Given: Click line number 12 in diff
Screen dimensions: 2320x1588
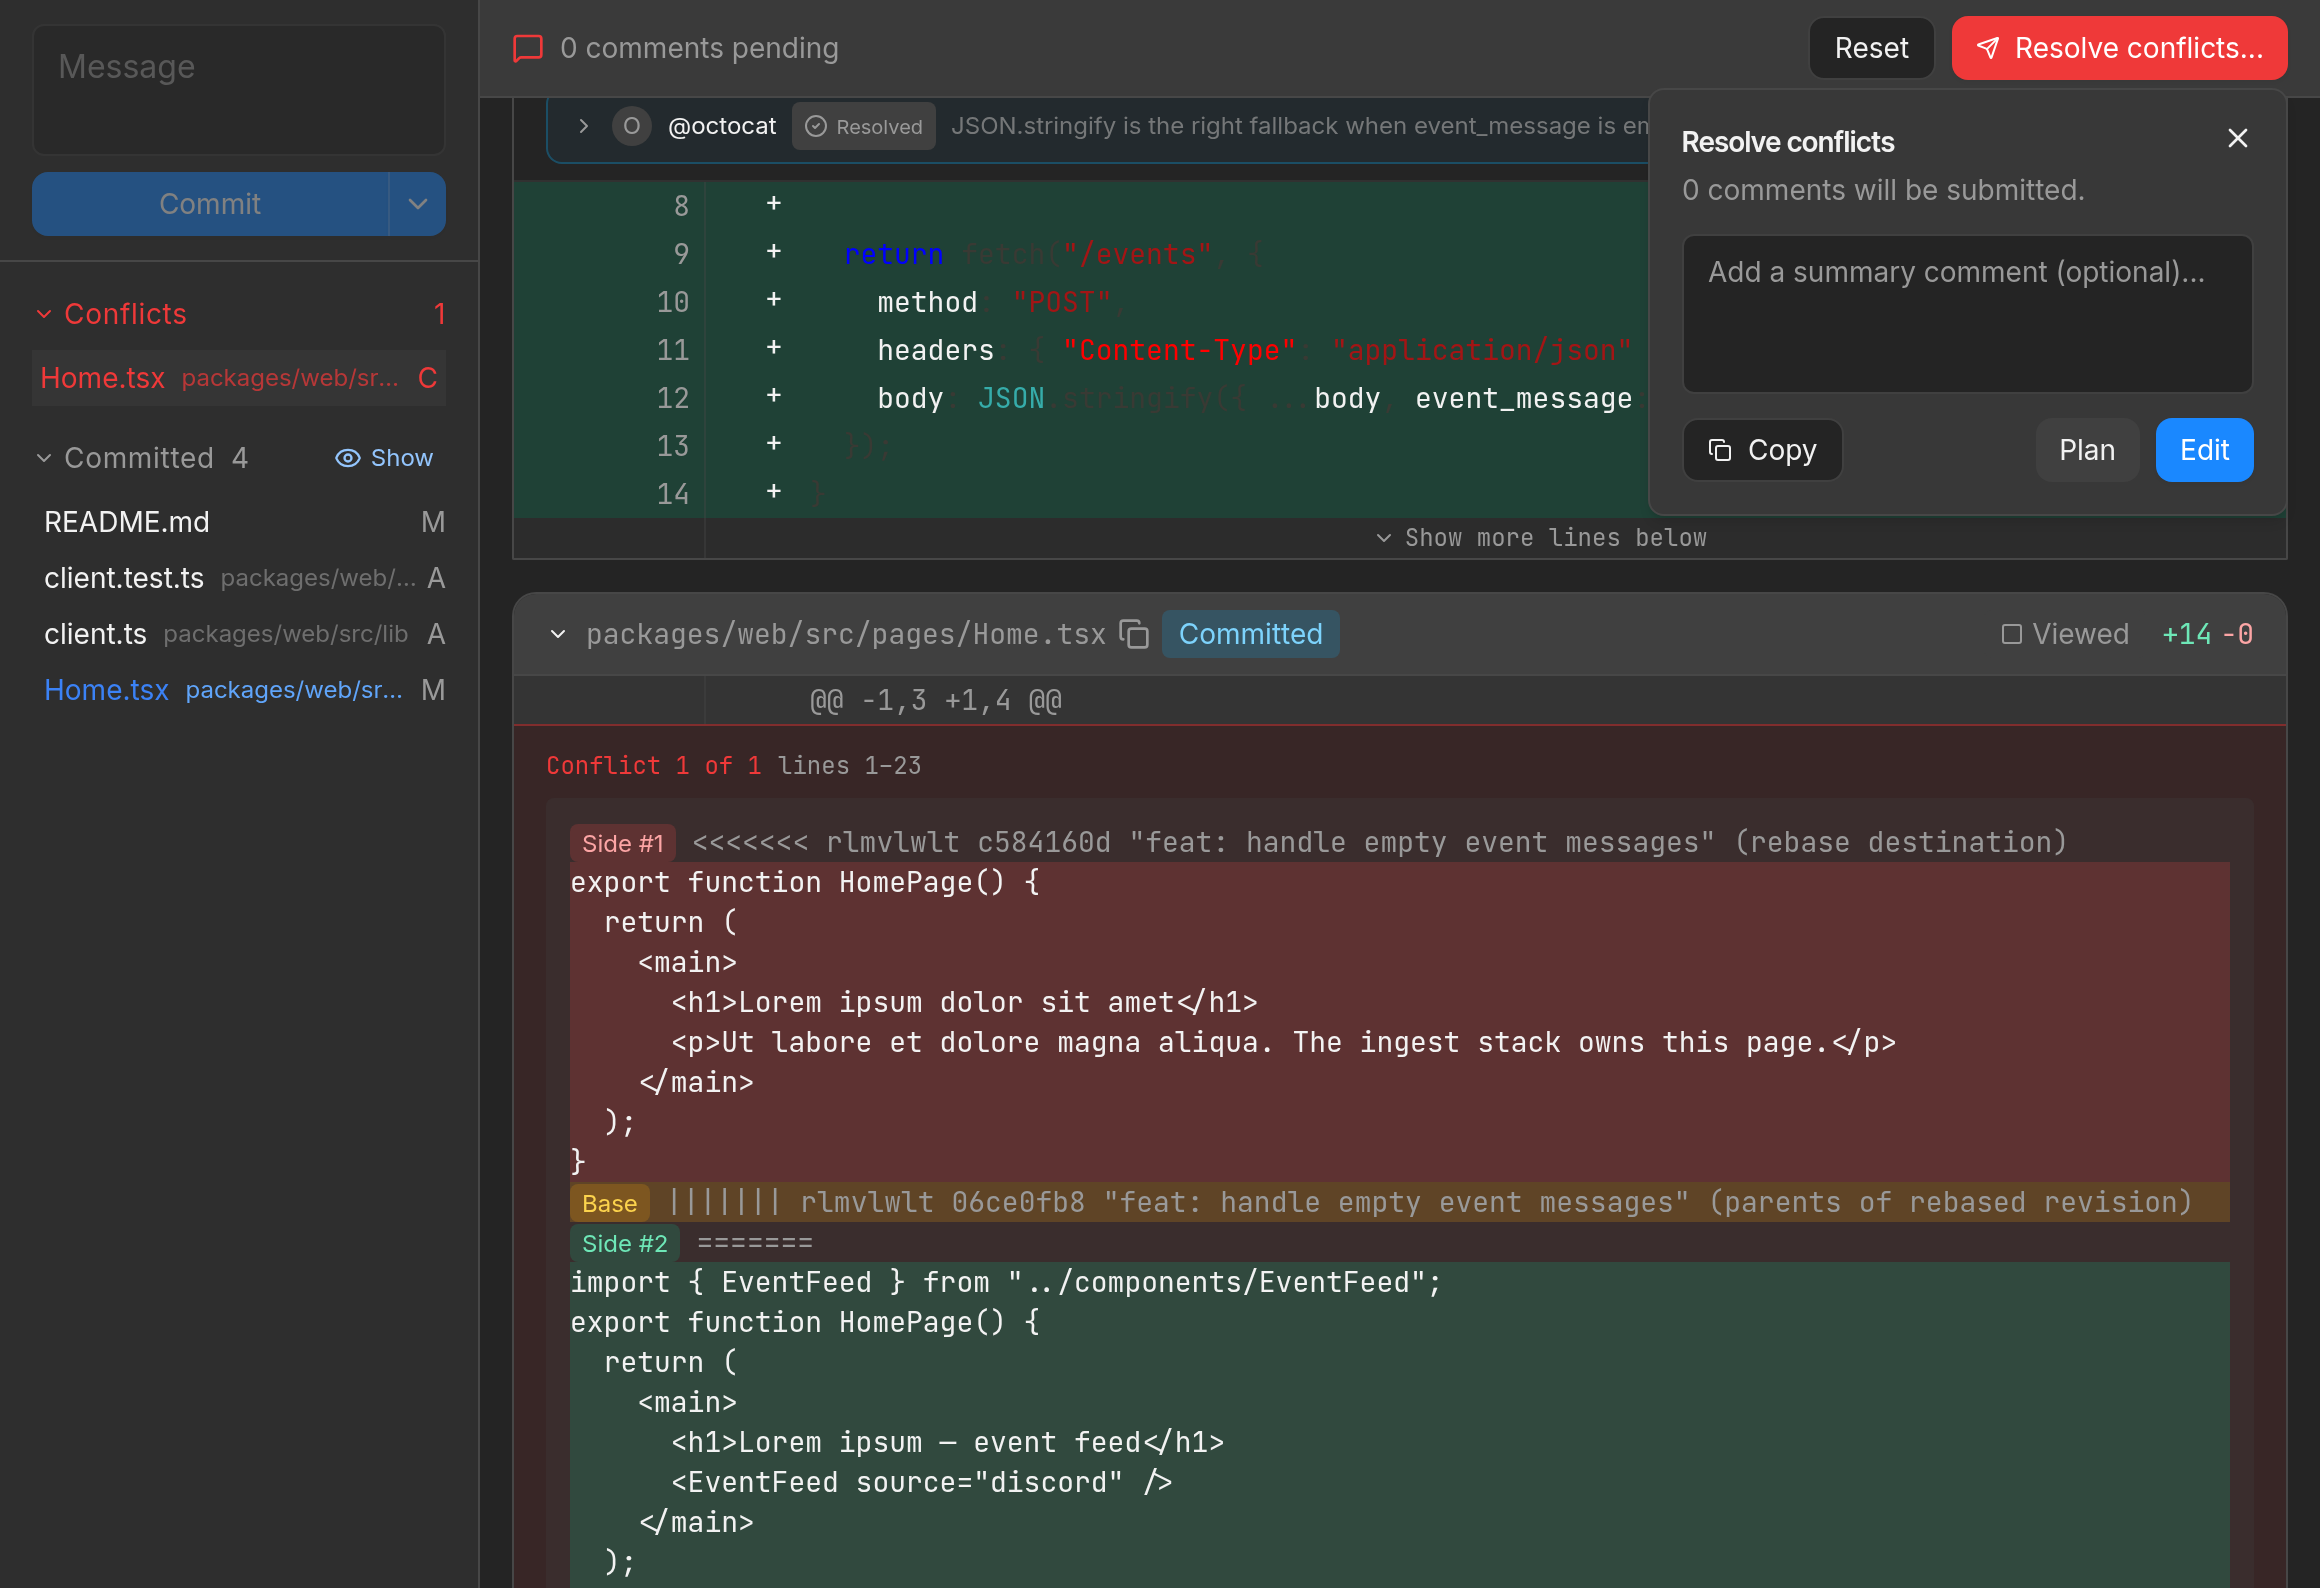Looking at the screenshot, I should pyautogui.click(x=672, y=398).
